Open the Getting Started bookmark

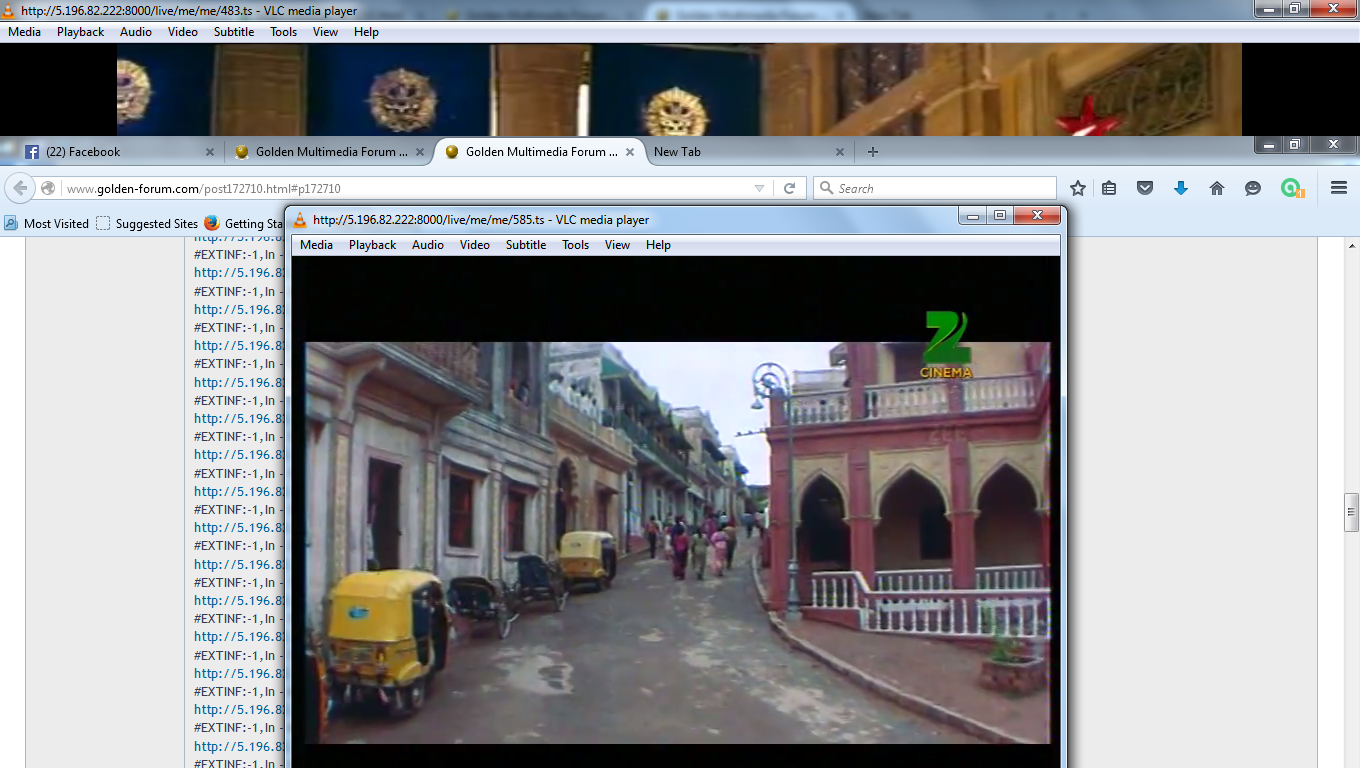pos(245,223)
